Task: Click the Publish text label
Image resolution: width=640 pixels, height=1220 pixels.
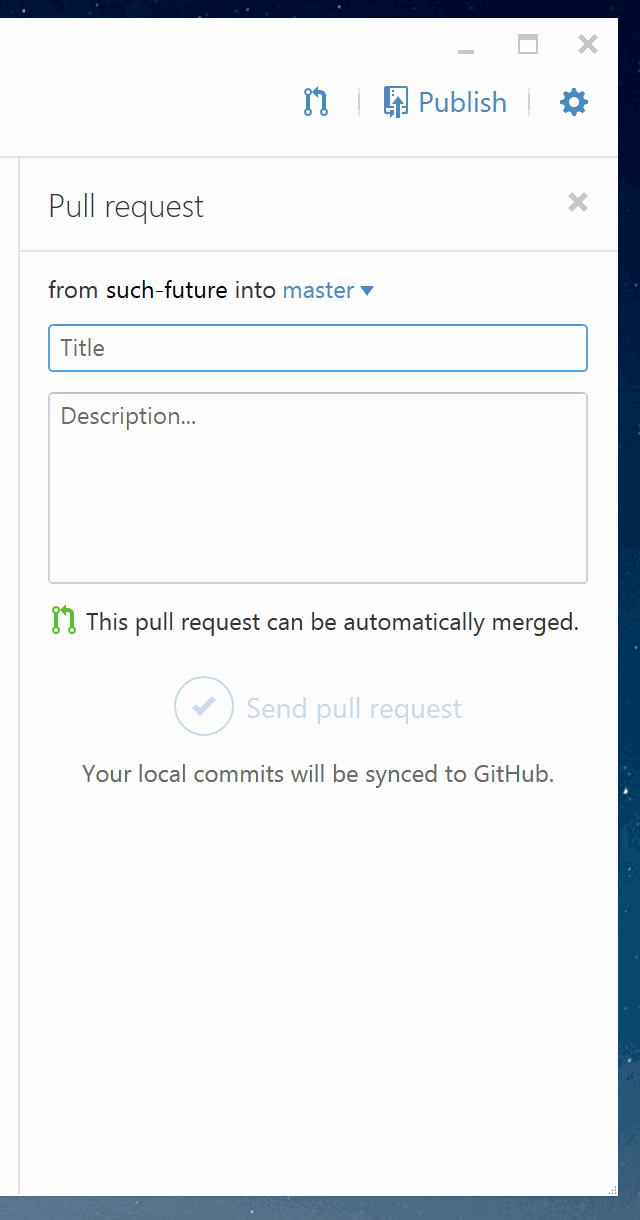Action: (462, 102)
